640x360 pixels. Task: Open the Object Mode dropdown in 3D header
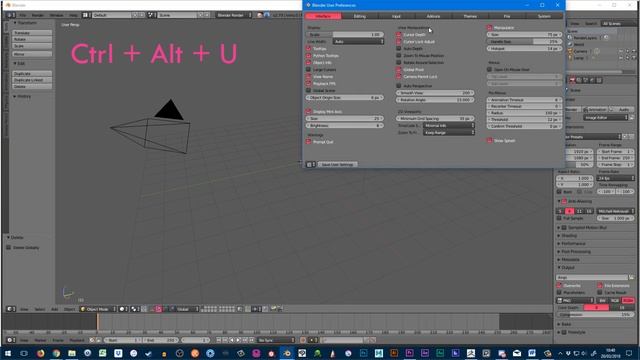98,309
